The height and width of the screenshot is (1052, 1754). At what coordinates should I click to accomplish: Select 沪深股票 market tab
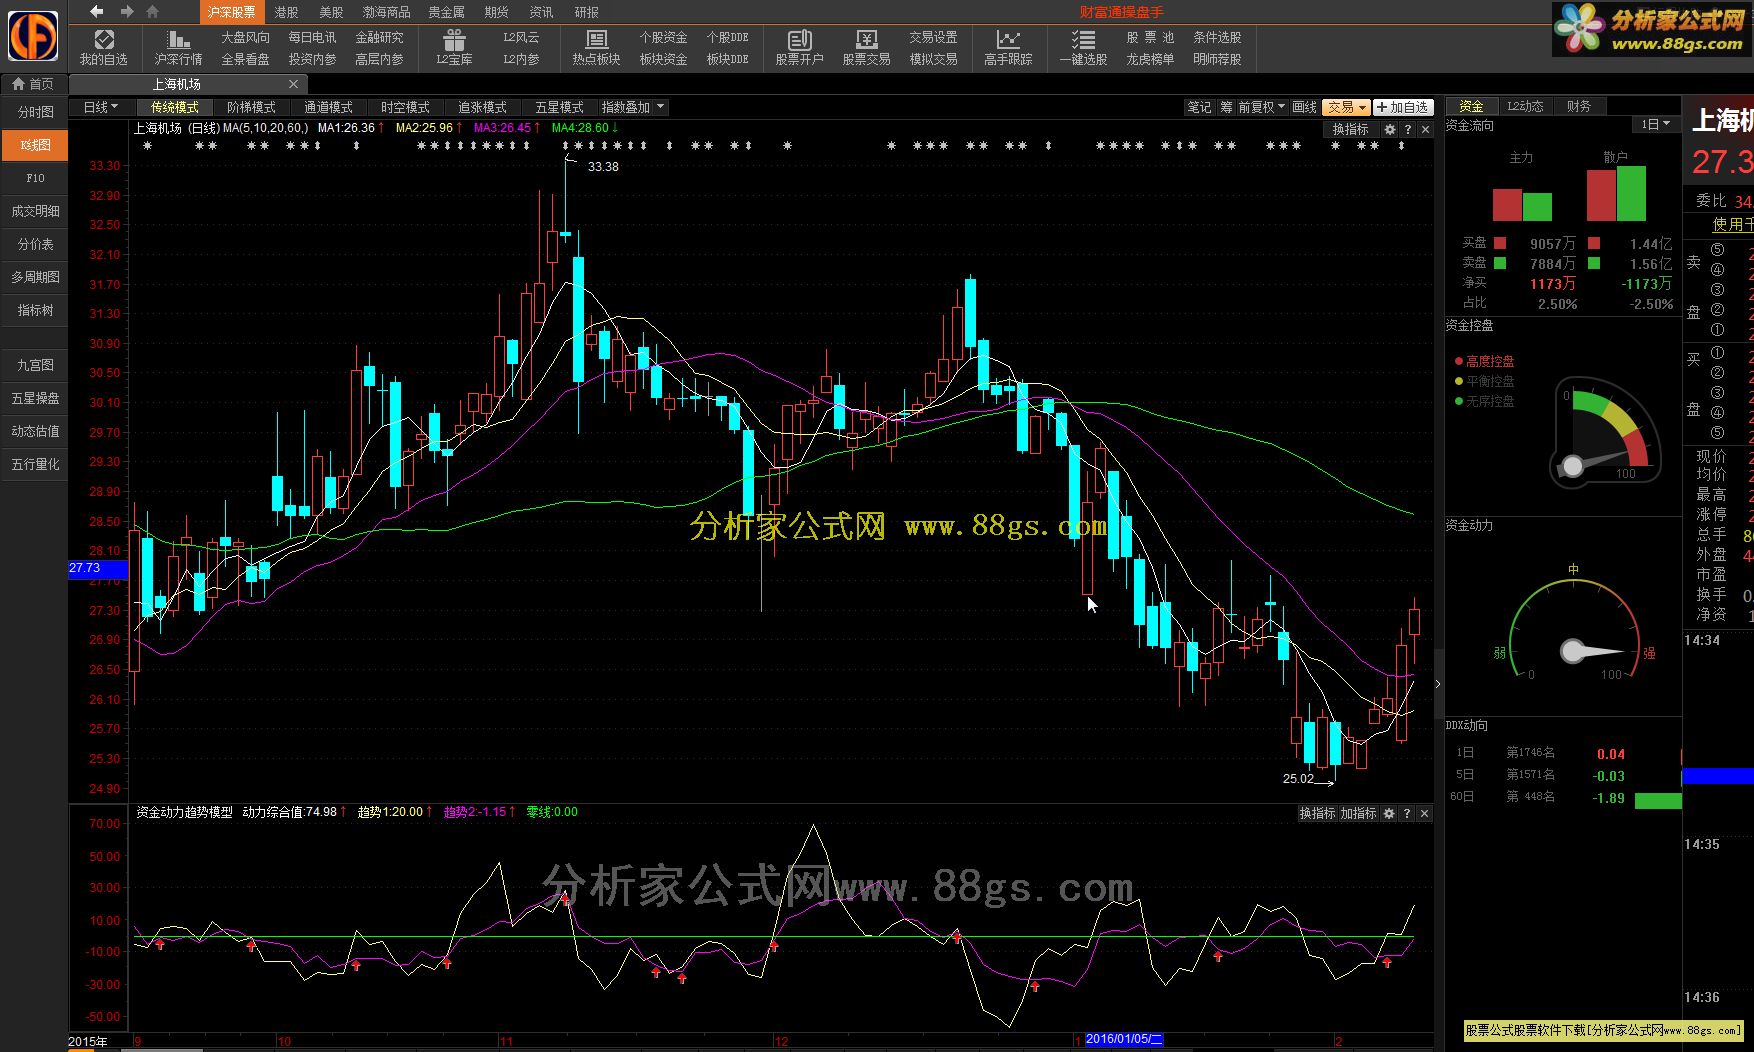point(231,12)
